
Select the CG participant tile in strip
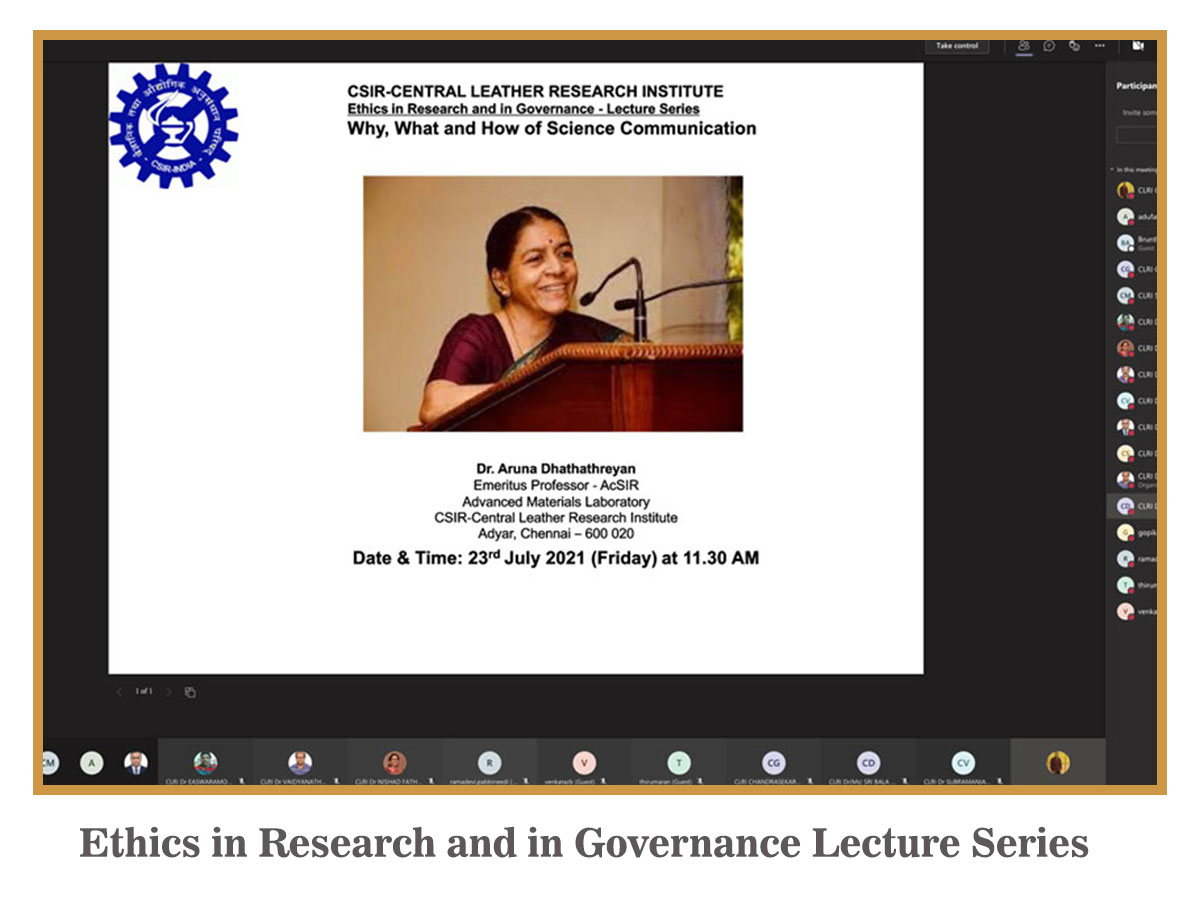773,764
